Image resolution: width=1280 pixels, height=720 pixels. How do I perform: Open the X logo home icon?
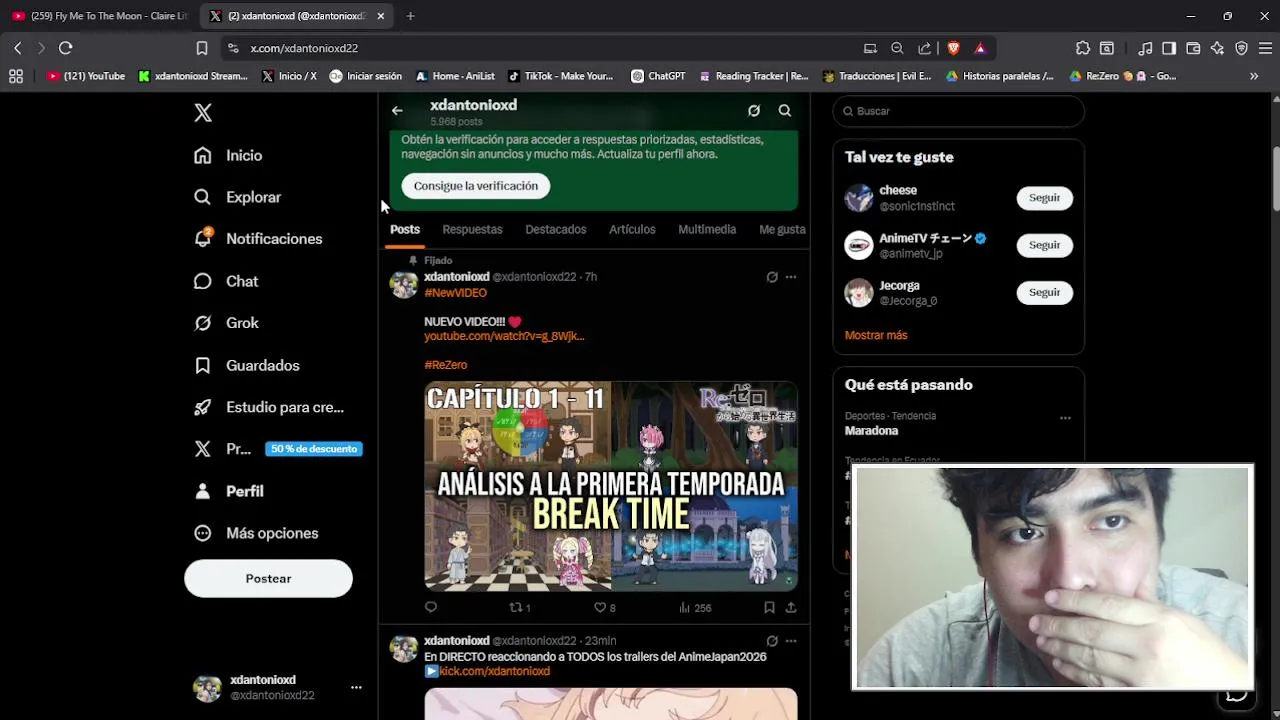[203, 113]
